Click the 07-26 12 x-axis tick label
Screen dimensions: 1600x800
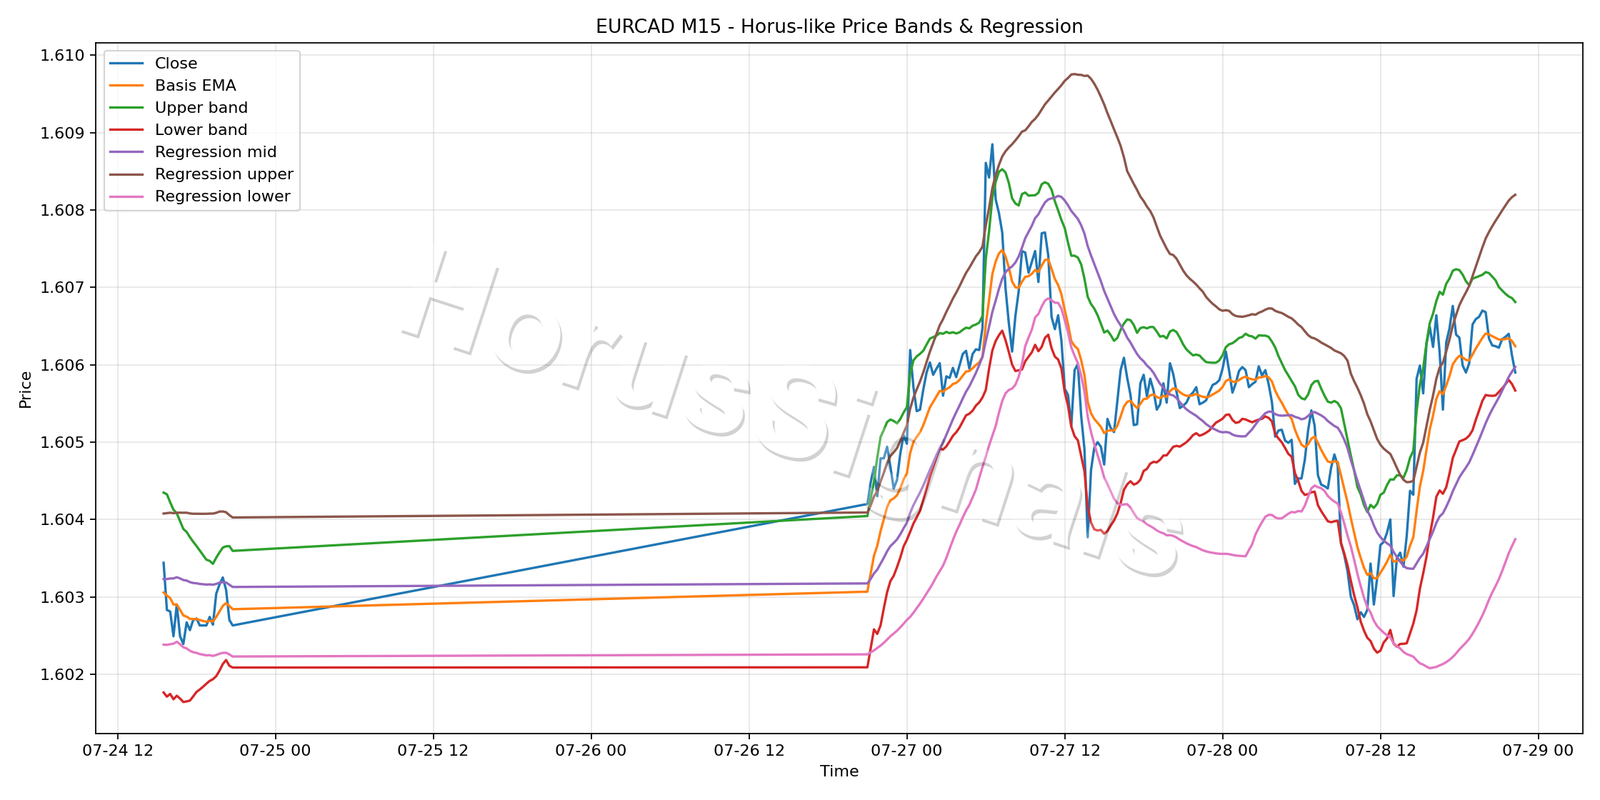749,750
